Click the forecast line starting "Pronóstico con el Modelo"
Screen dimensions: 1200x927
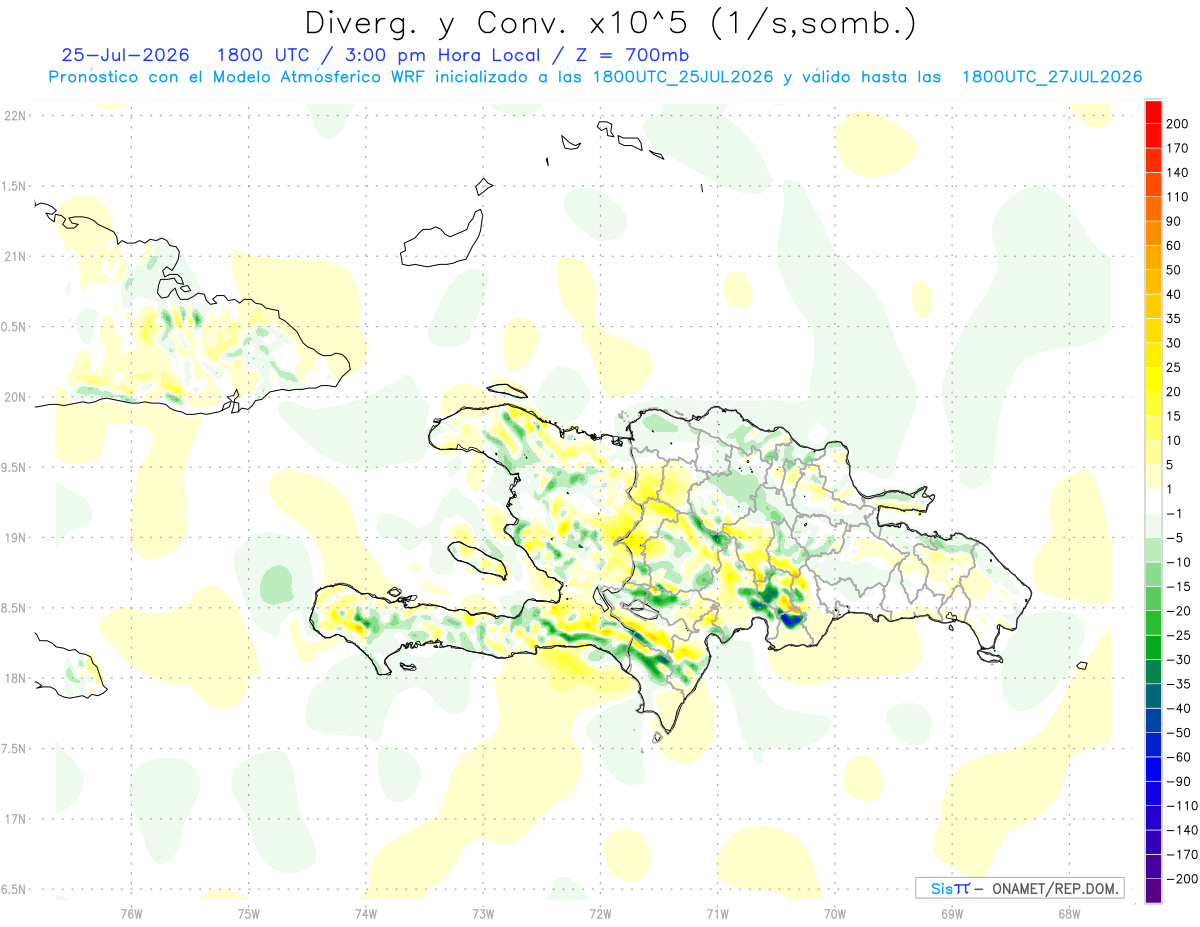click(595, 77)
